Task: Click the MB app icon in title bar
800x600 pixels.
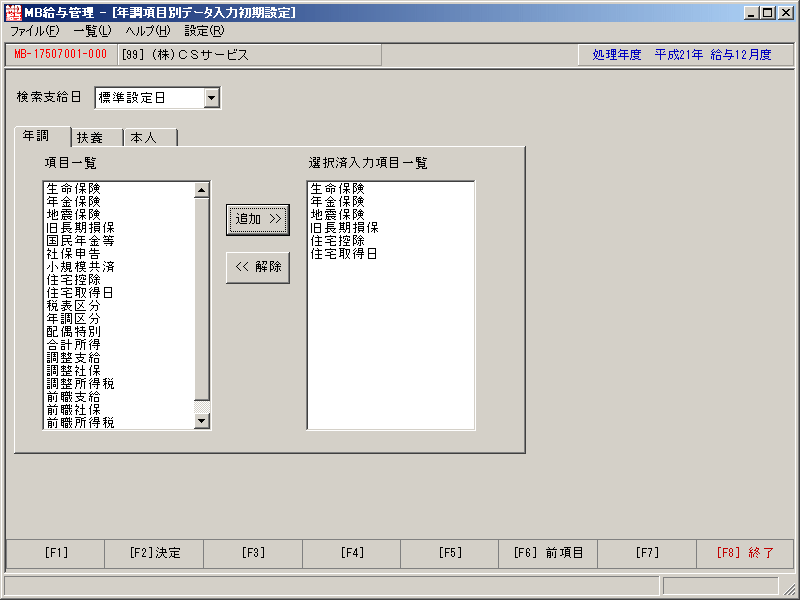Action: coord(13,12)
